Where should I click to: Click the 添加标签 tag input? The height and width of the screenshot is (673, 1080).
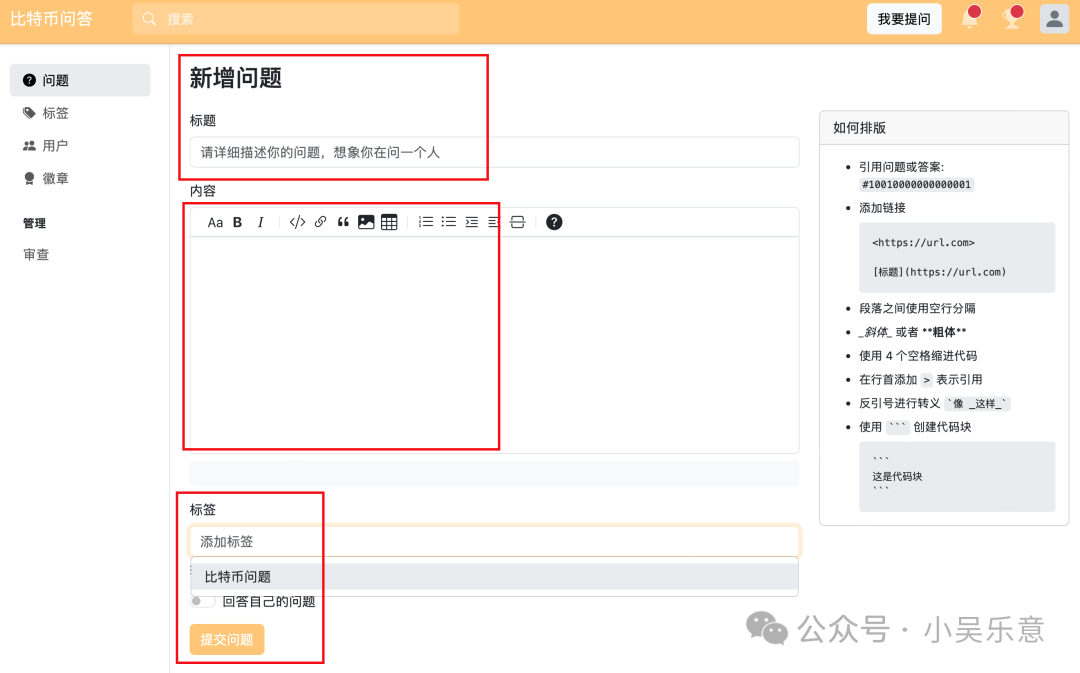[x=495, y=541]
